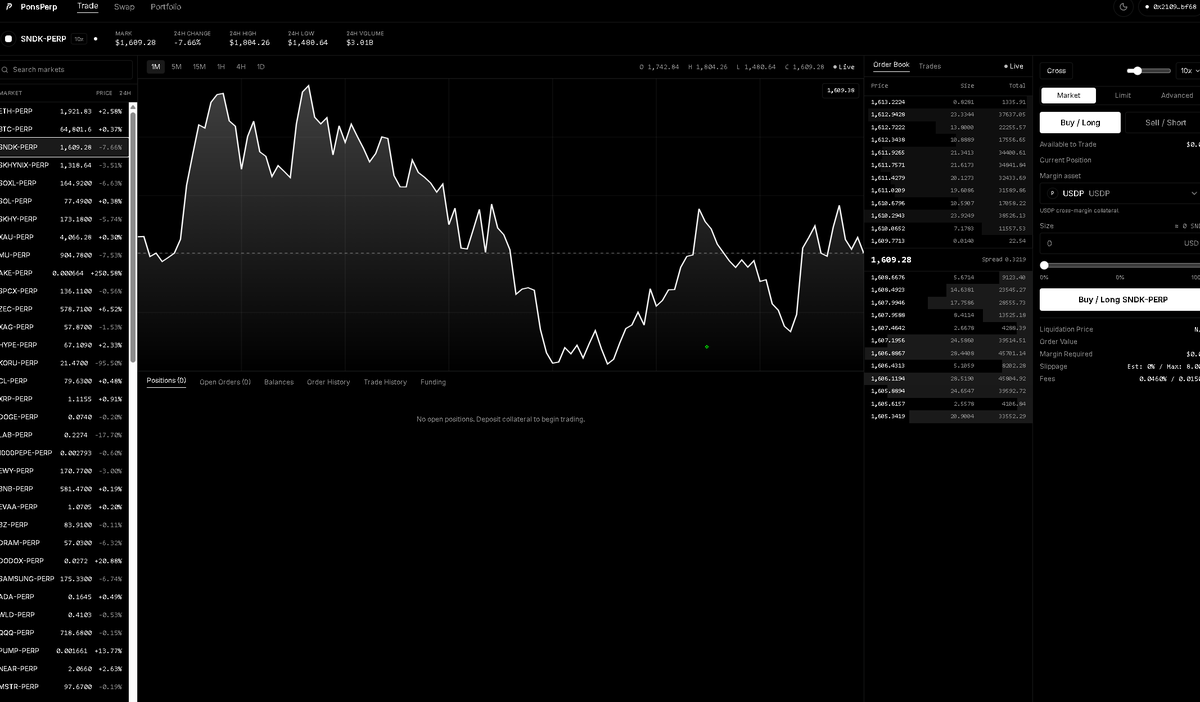The height and width of the screenshot is (702, 1200).
Task: Open the Open Orders (0) tab
Action: click(x=225, y=382)
